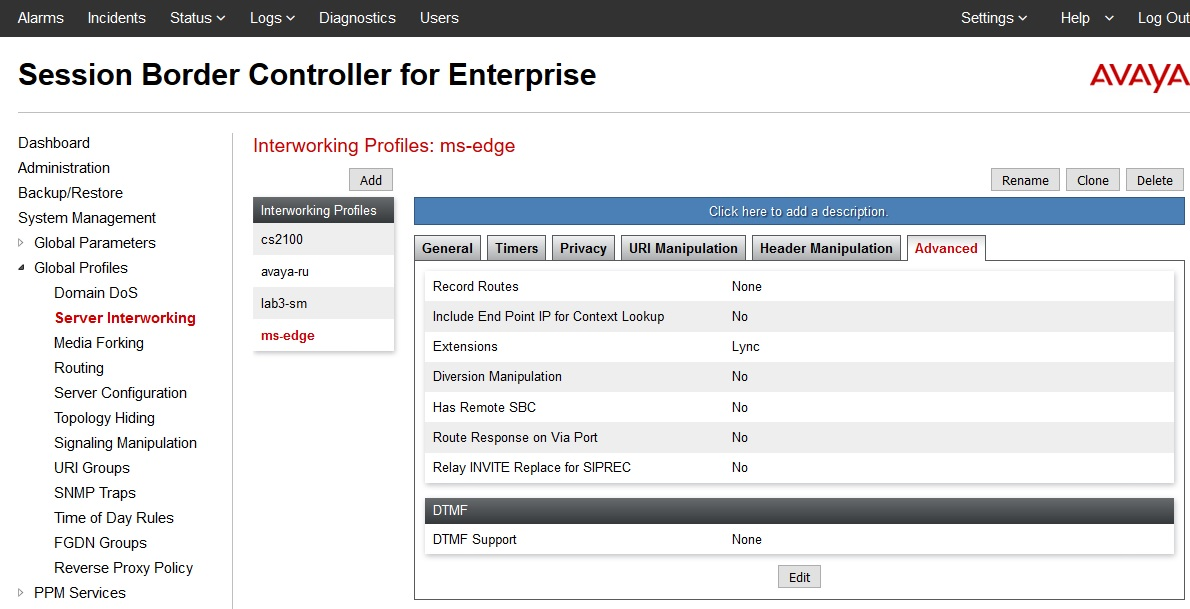Select the lab3-sm interworking profile

tap(323, 303)
